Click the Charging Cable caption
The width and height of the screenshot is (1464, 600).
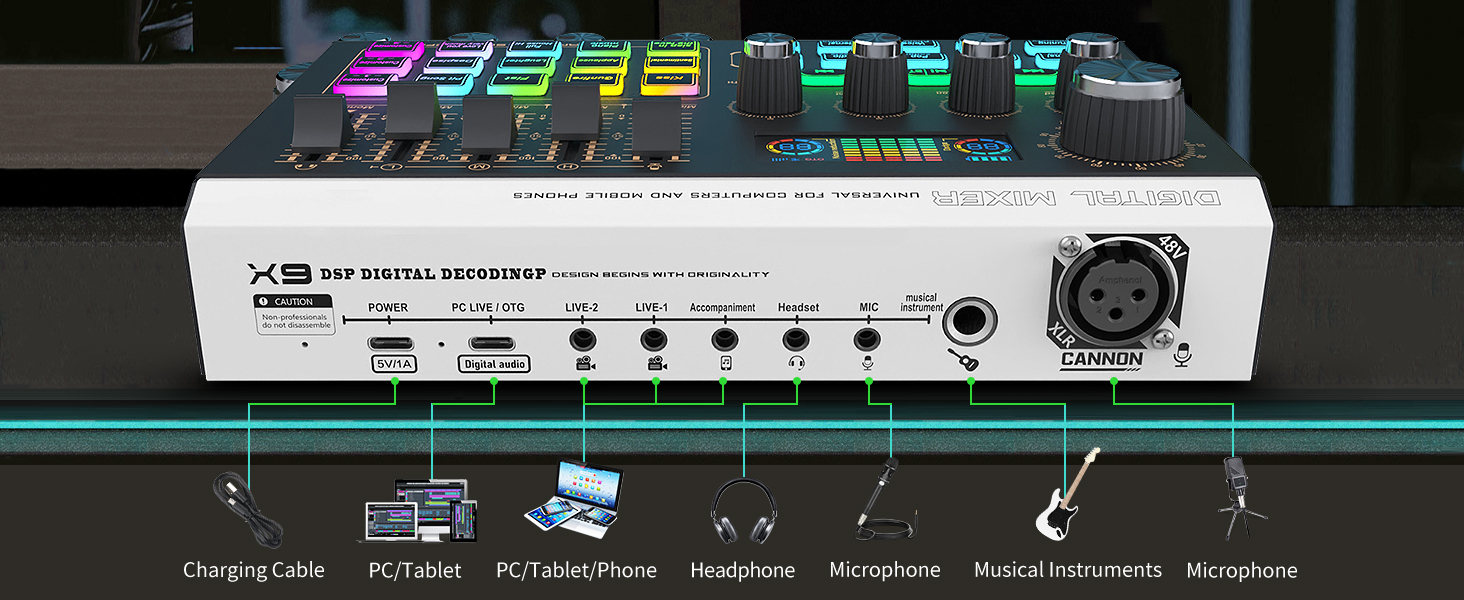point(254,570)
